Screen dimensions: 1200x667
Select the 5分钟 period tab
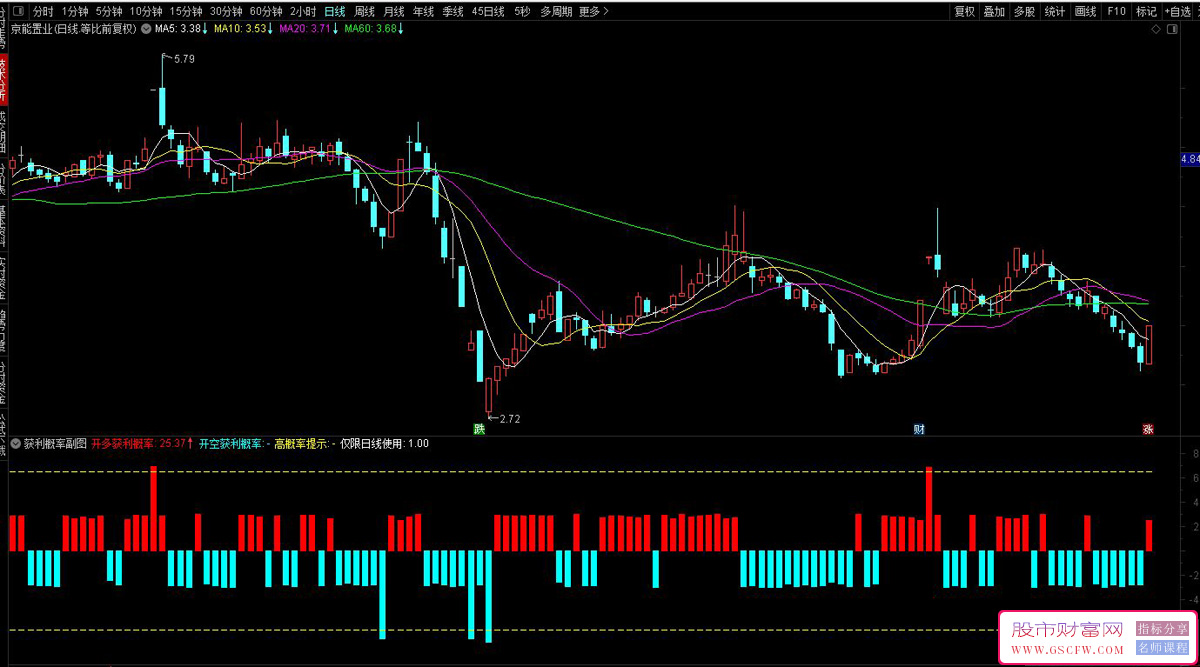(x=109, y=12)
